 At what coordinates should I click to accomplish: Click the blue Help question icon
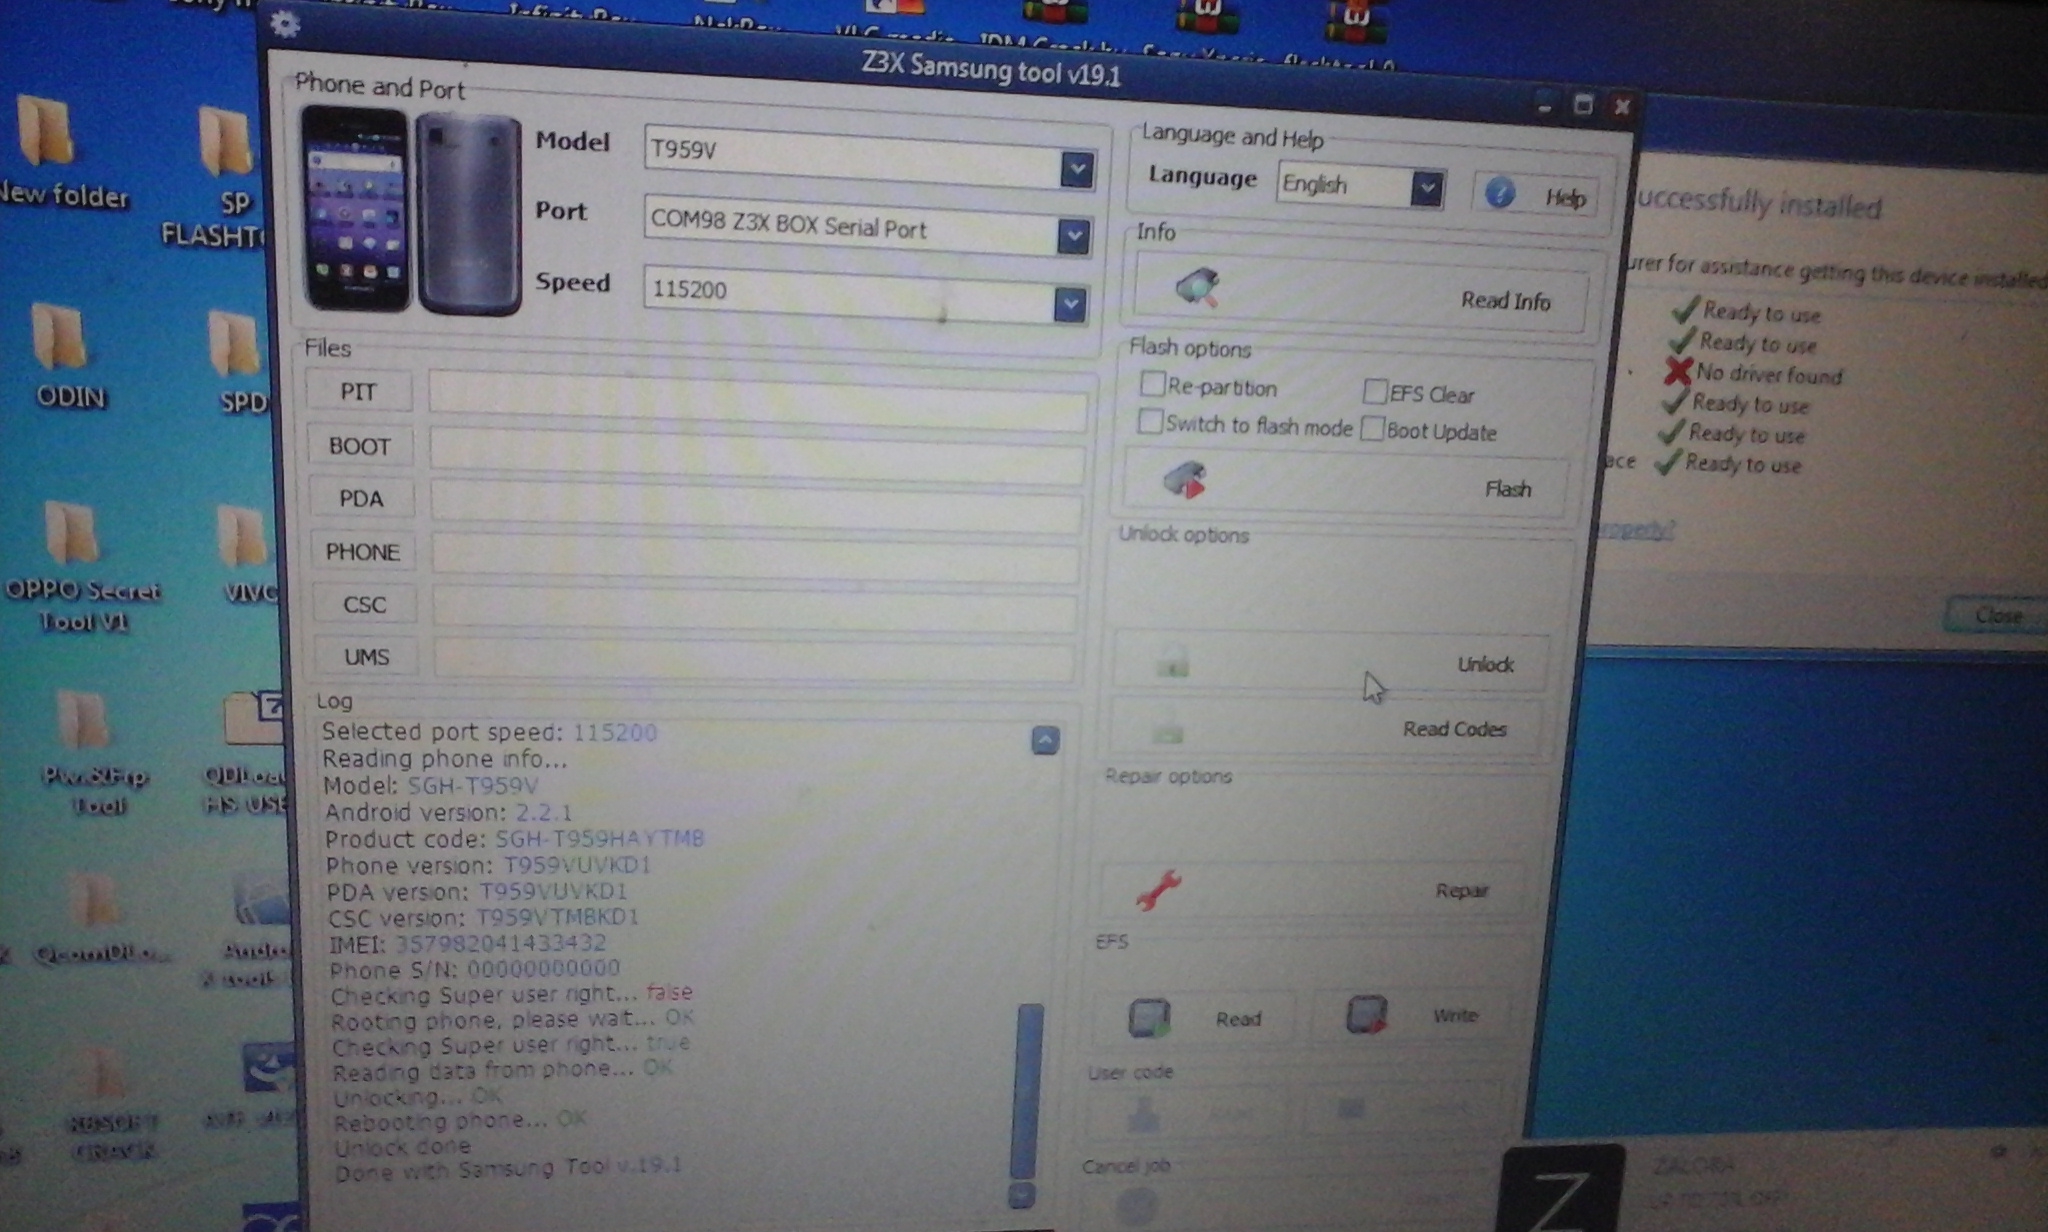pos(1499,193)
